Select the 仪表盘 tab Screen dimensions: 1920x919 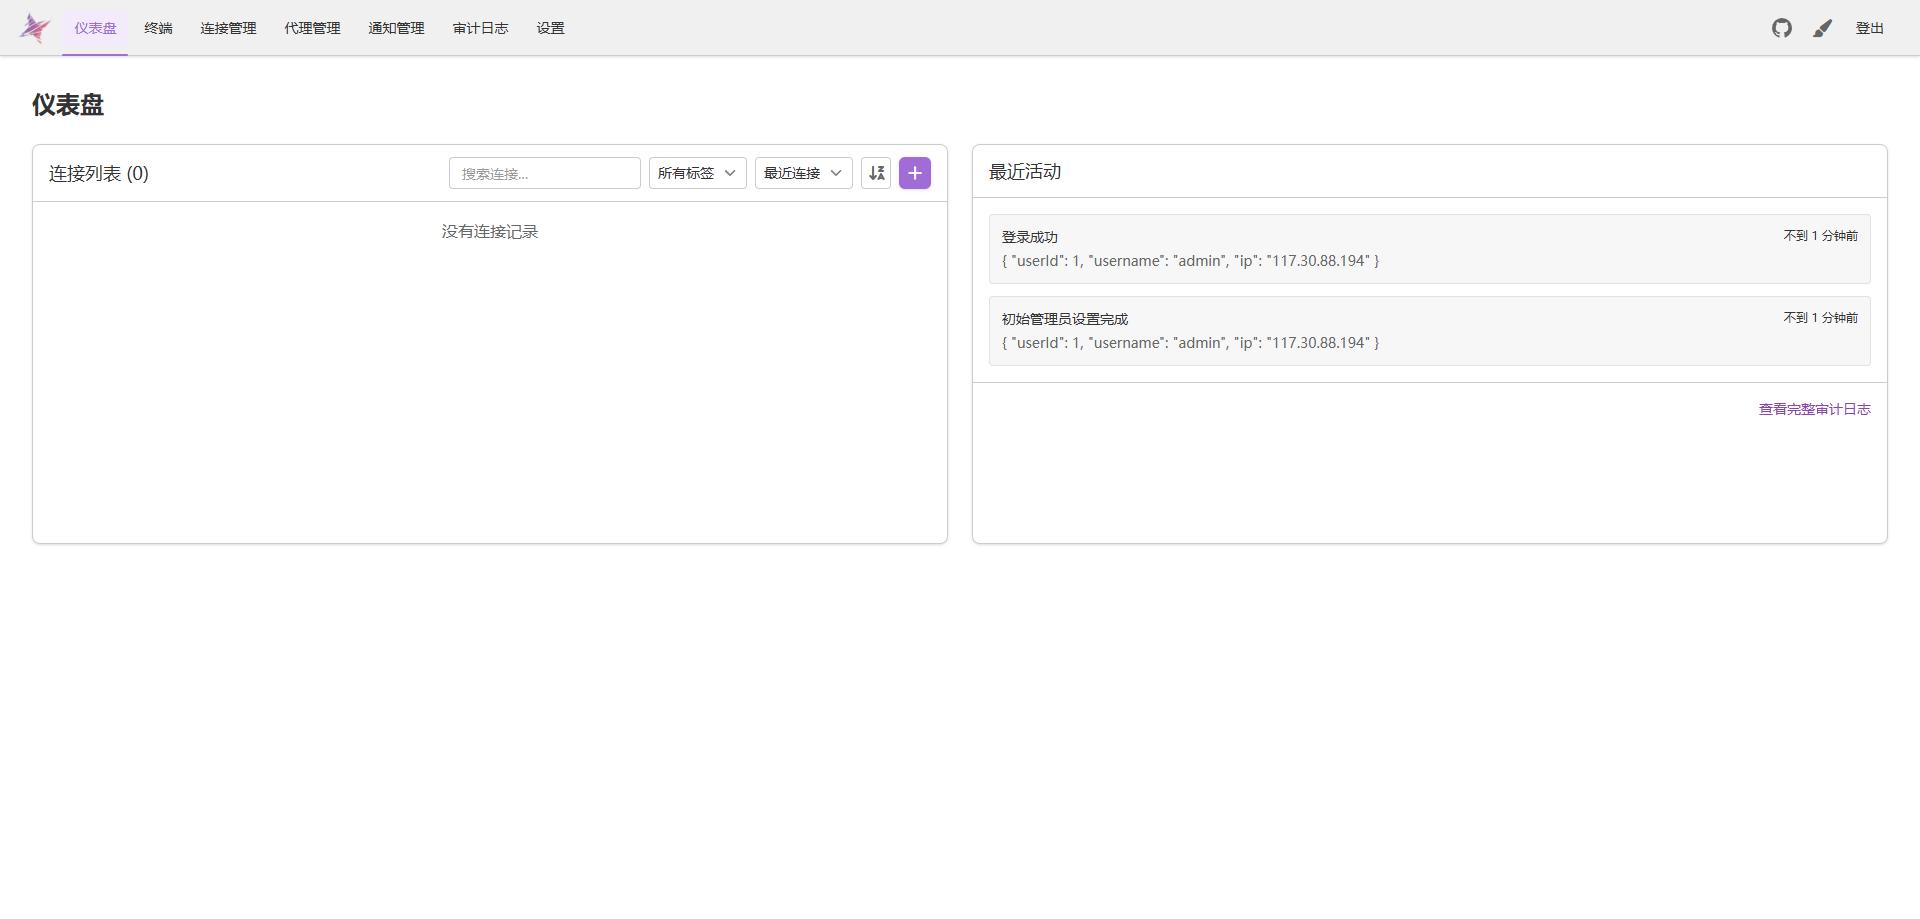[95, 28]
